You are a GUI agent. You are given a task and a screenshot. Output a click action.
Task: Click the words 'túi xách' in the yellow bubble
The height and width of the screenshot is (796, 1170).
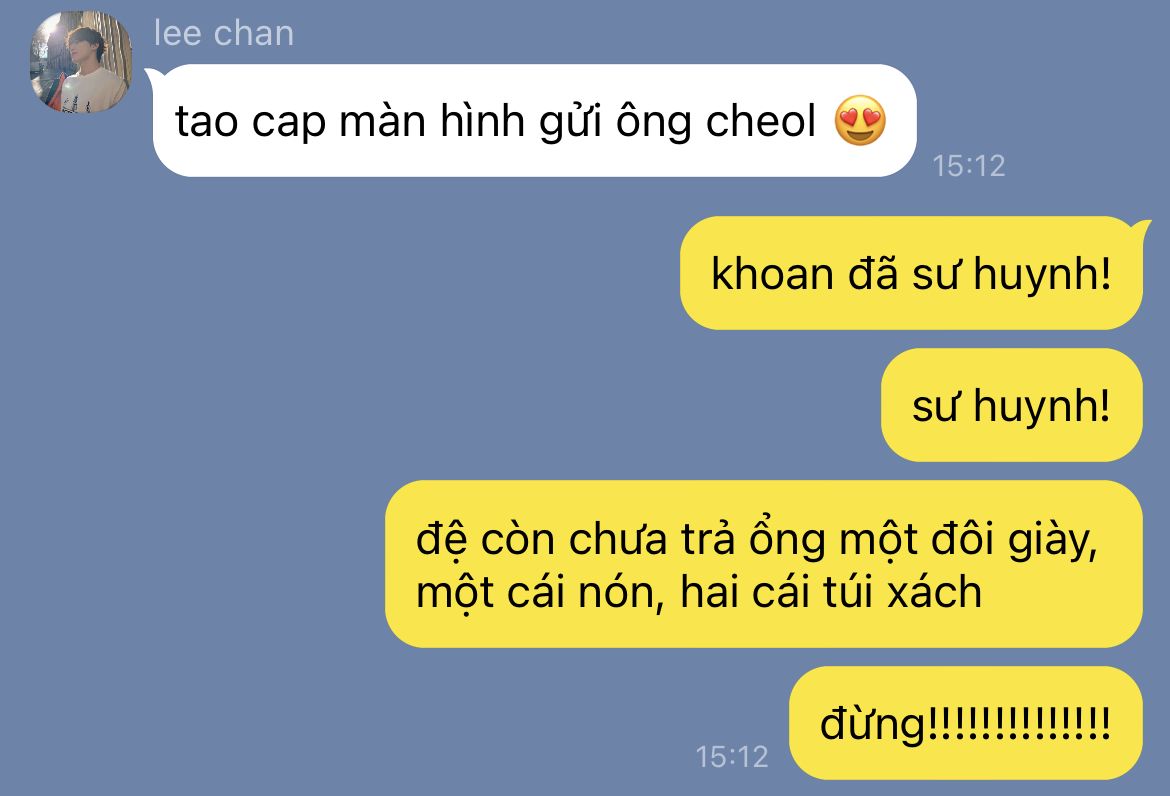(901, 592)
